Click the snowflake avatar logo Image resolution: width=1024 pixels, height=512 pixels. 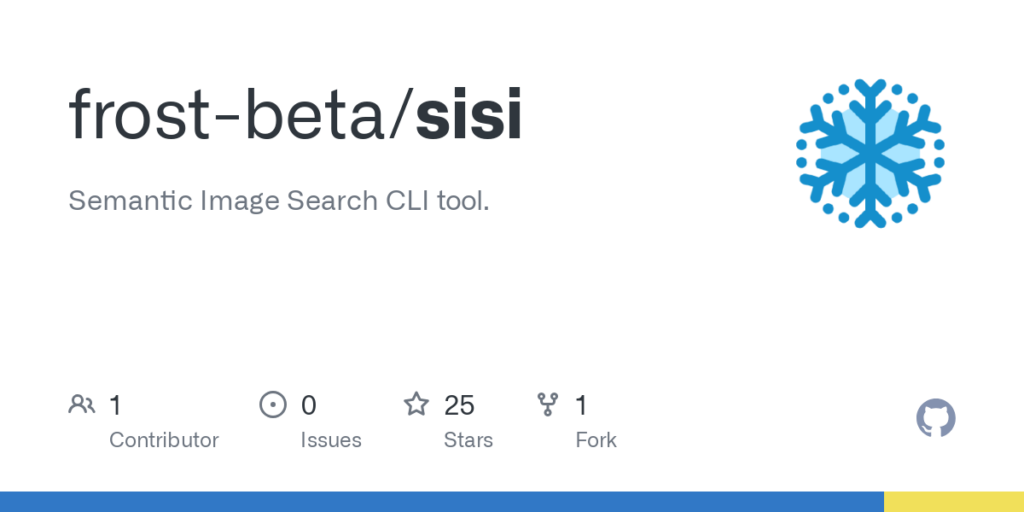pyautogui.click(x=870, y=152)
